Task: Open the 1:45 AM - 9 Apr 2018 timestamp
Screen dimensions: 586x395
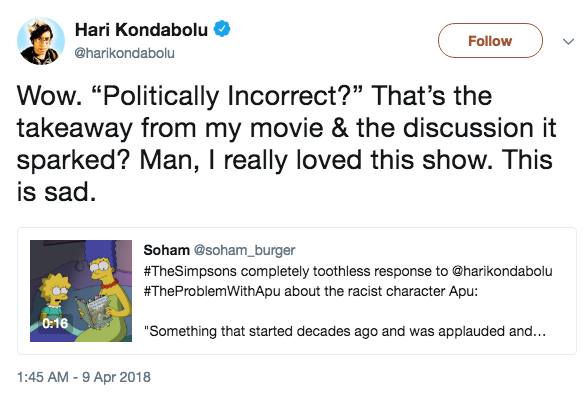Action: pos(84,377)
